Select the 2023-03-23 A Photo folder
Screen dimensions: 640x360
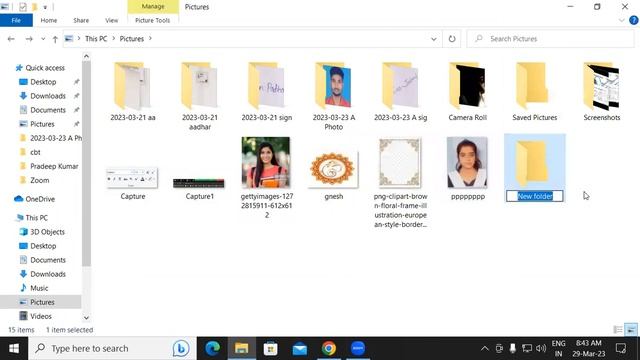(x=333, y=96)
